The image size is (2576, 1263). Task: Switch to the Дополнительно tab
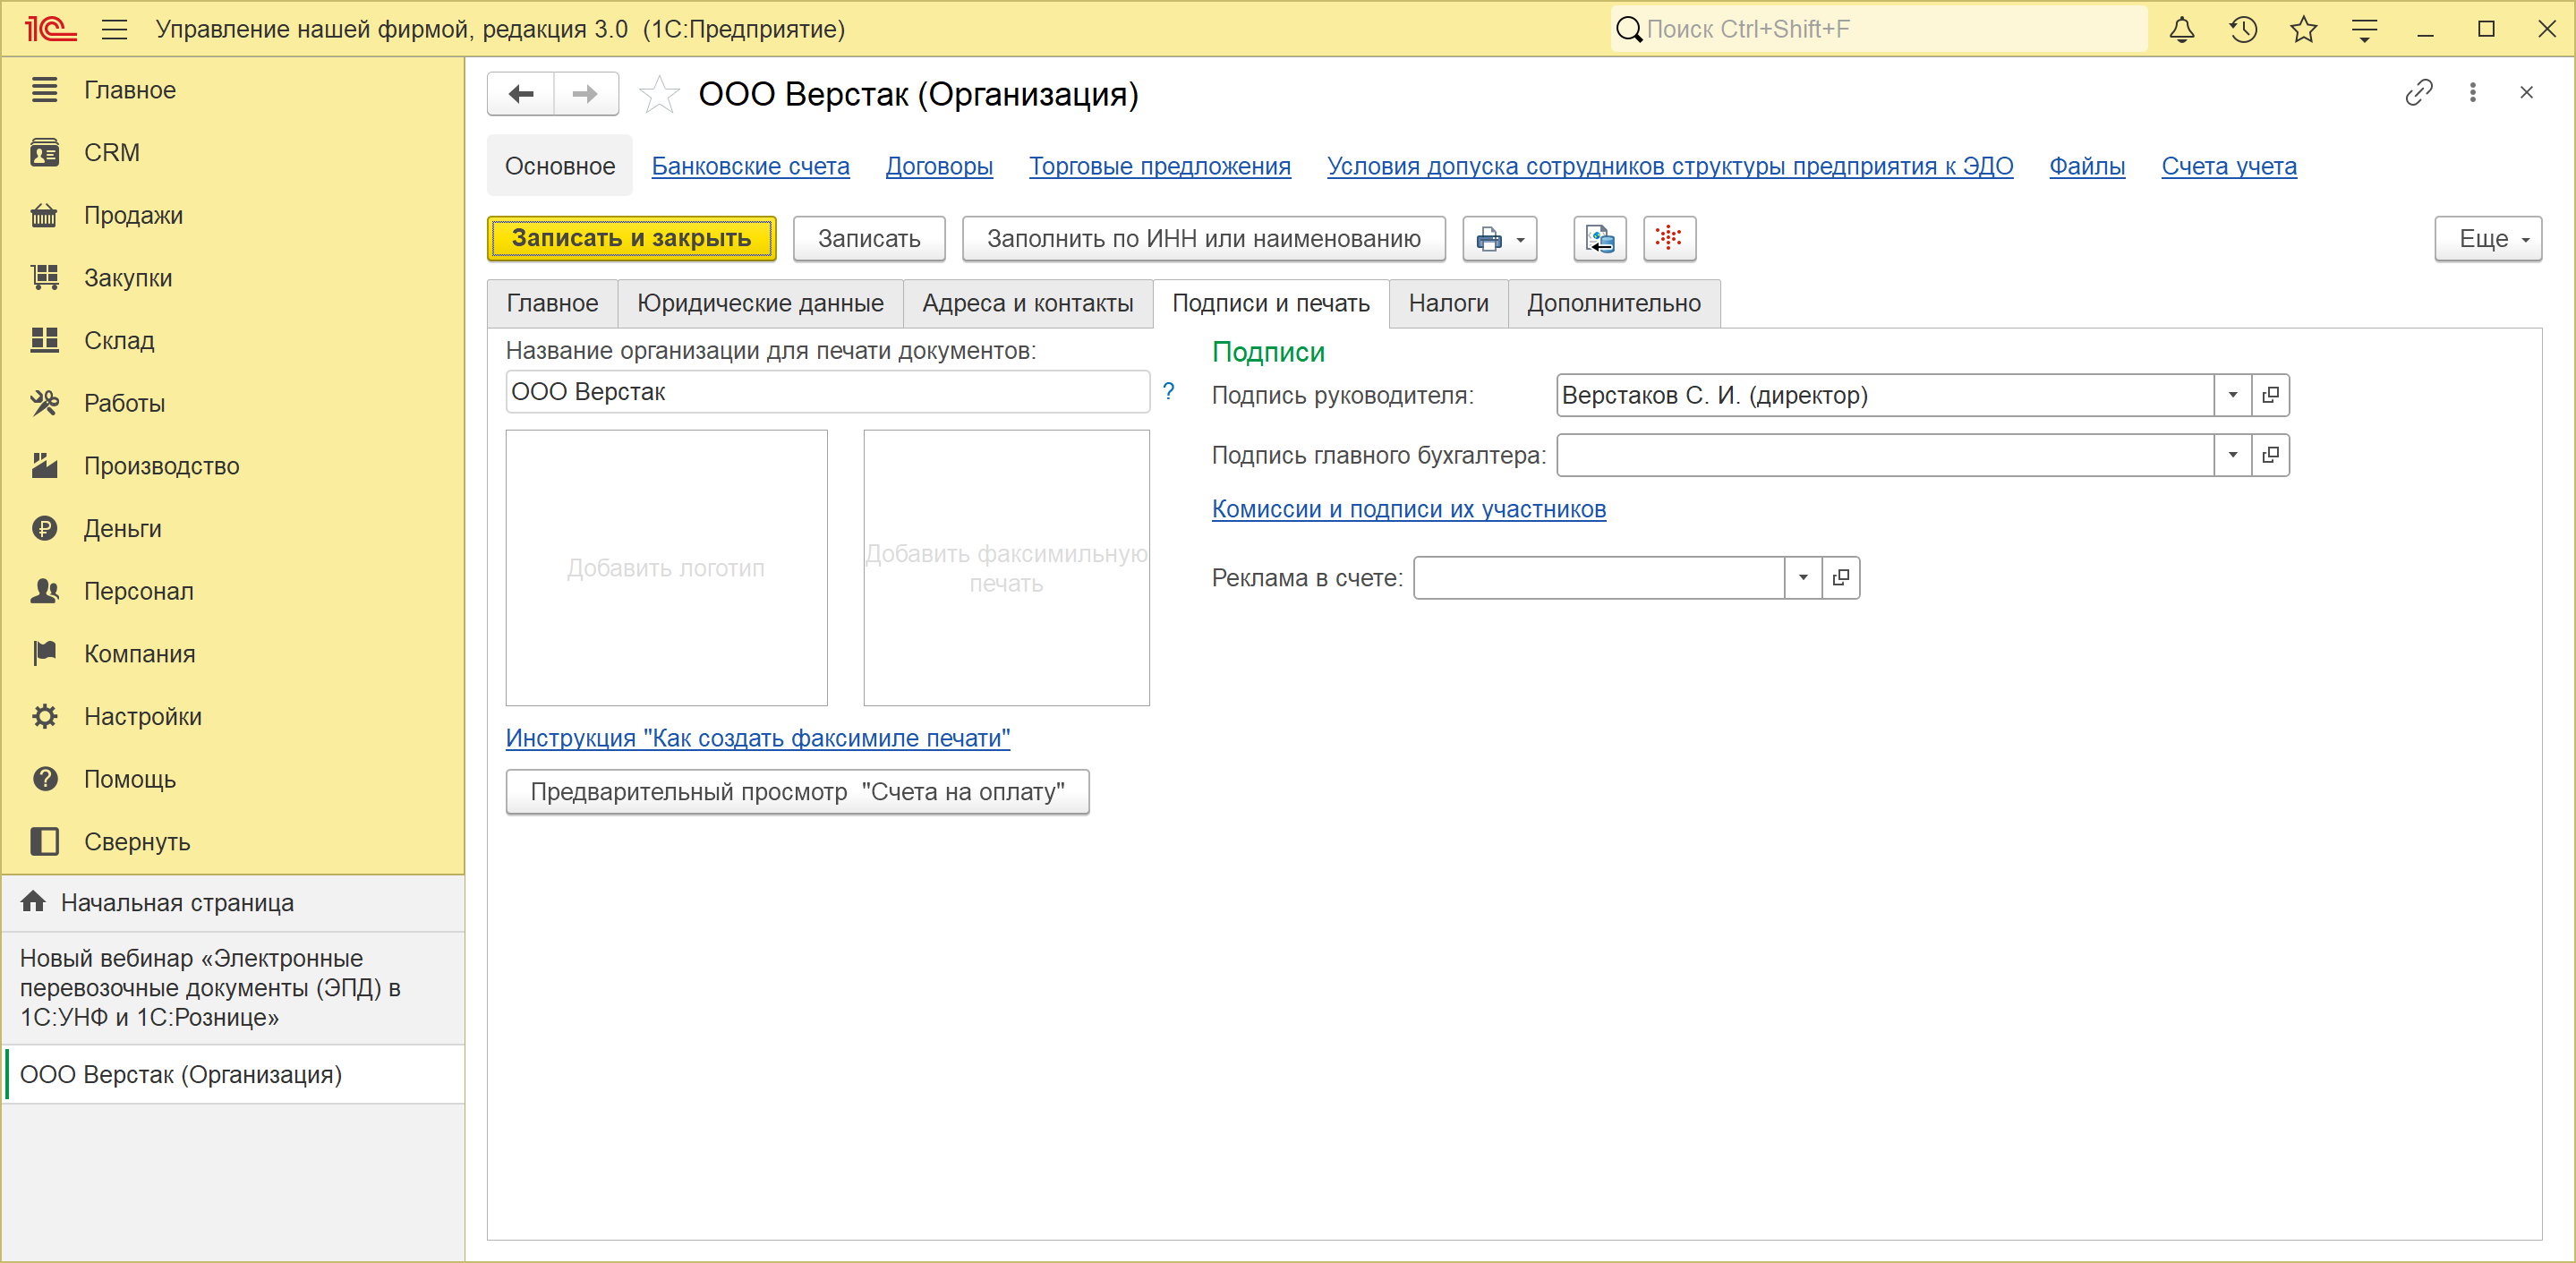pos(1614,304)
